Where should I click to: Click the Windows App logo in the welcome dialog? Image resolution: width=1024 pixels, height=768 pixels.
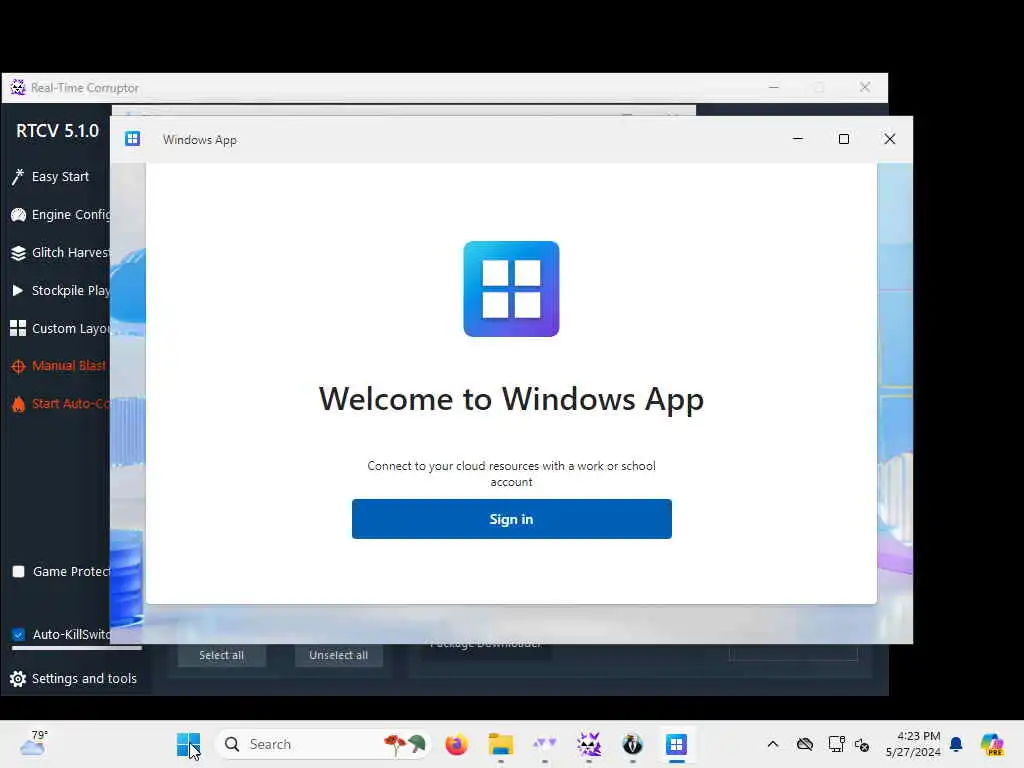511,289
